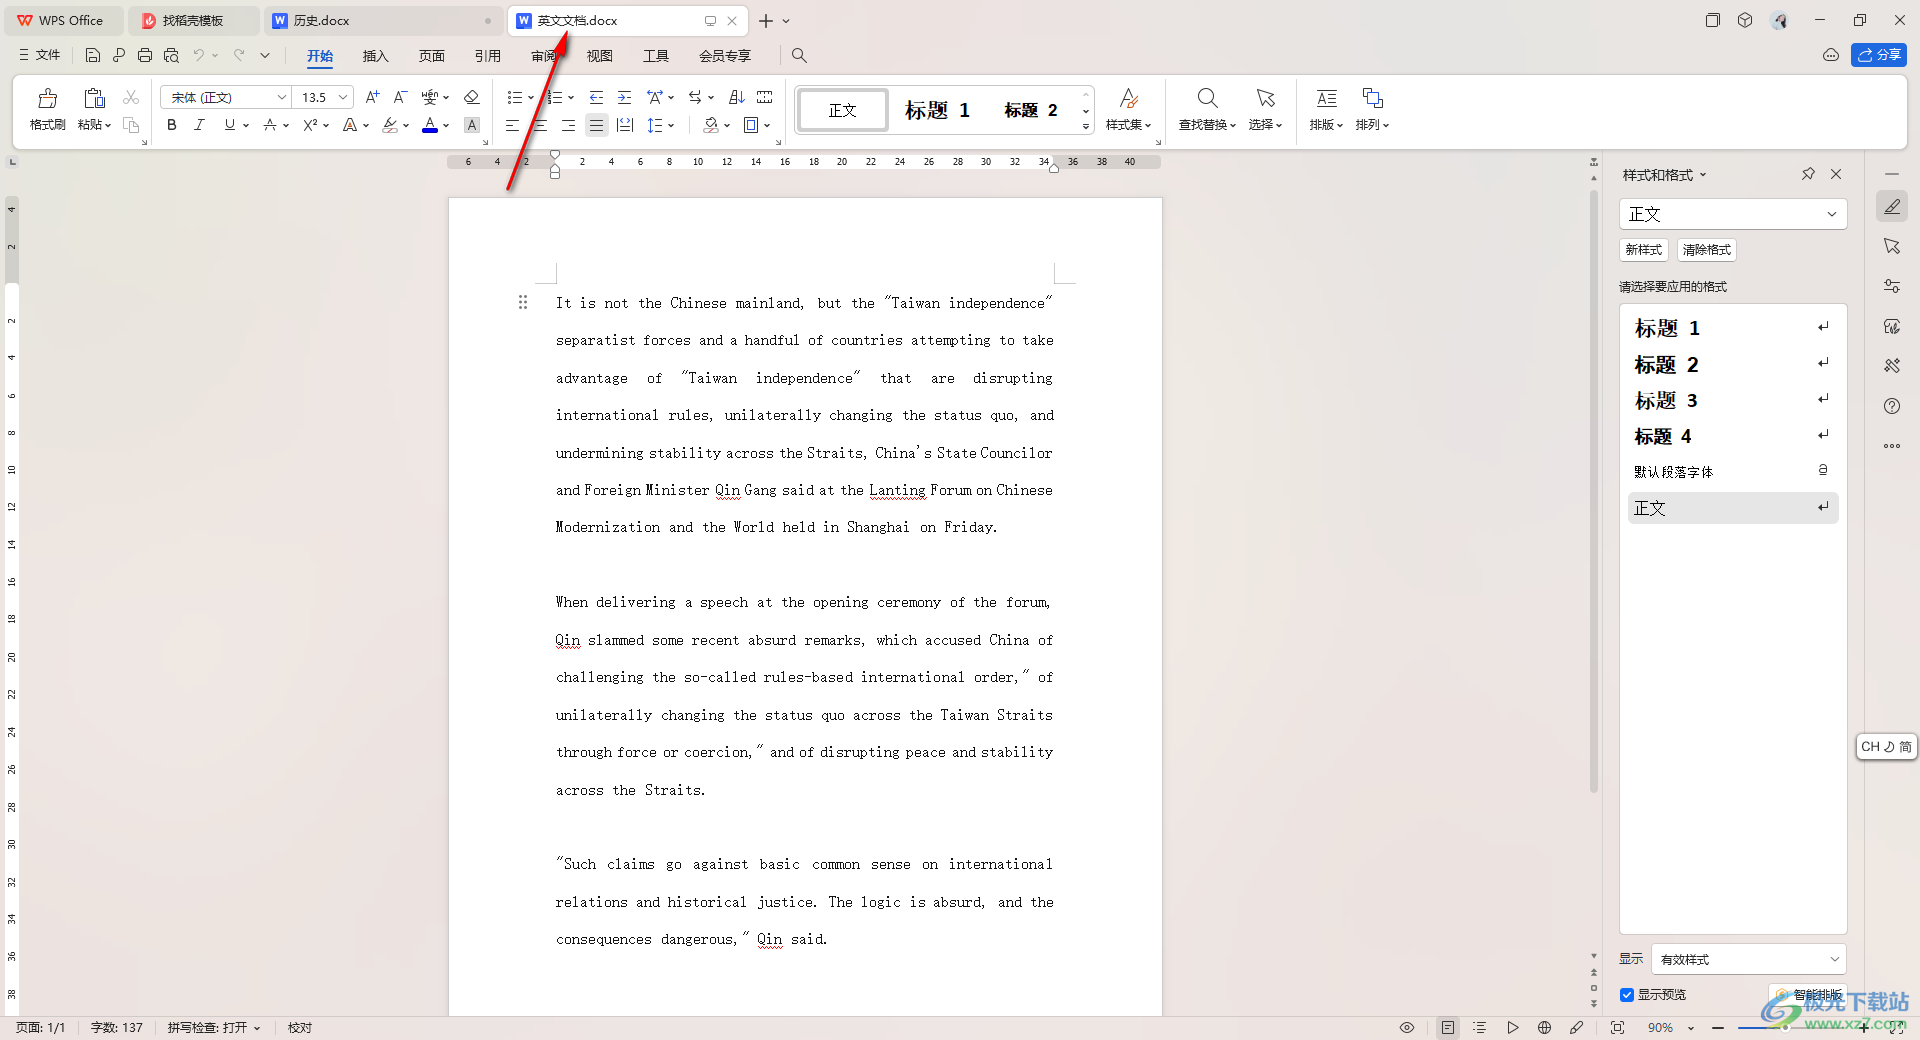Click the save icon in quick toolbar
Screen dimensions: 1920x1040
coord(93,55)
